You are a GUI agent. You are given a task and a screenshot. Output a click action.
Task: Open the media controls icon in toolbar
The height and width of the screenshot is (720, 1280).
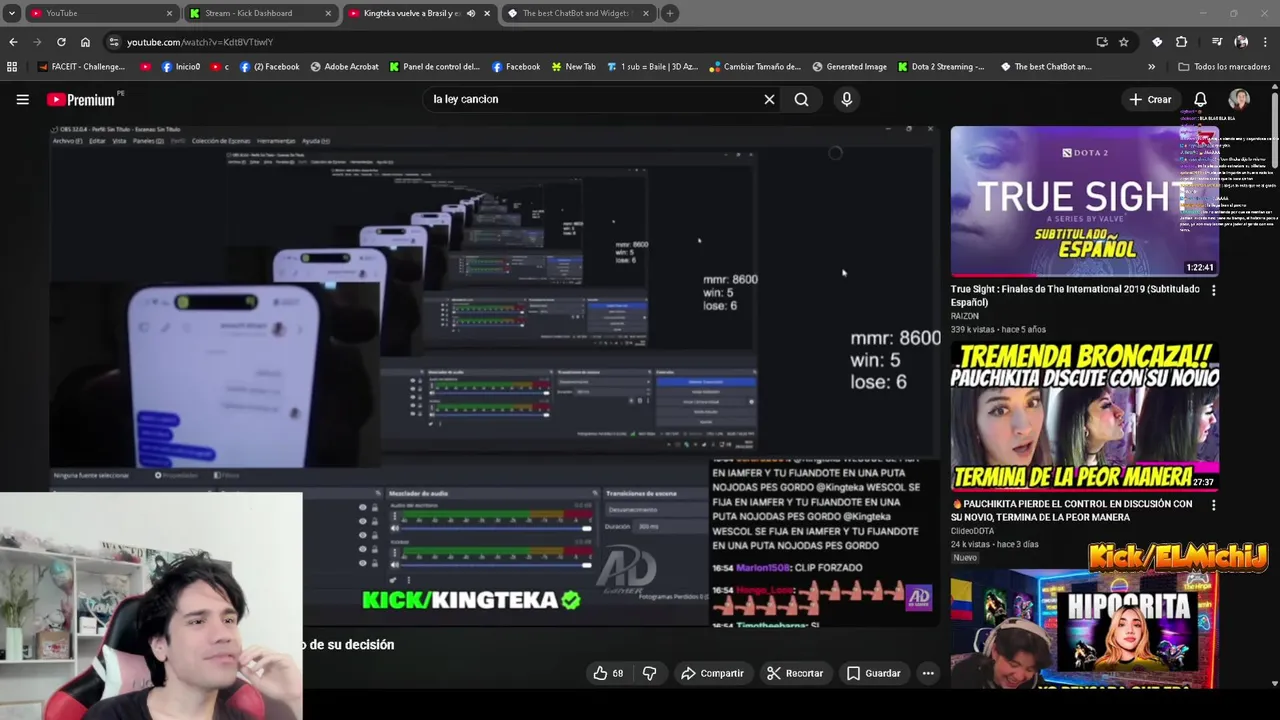(x=1217, y=42)
